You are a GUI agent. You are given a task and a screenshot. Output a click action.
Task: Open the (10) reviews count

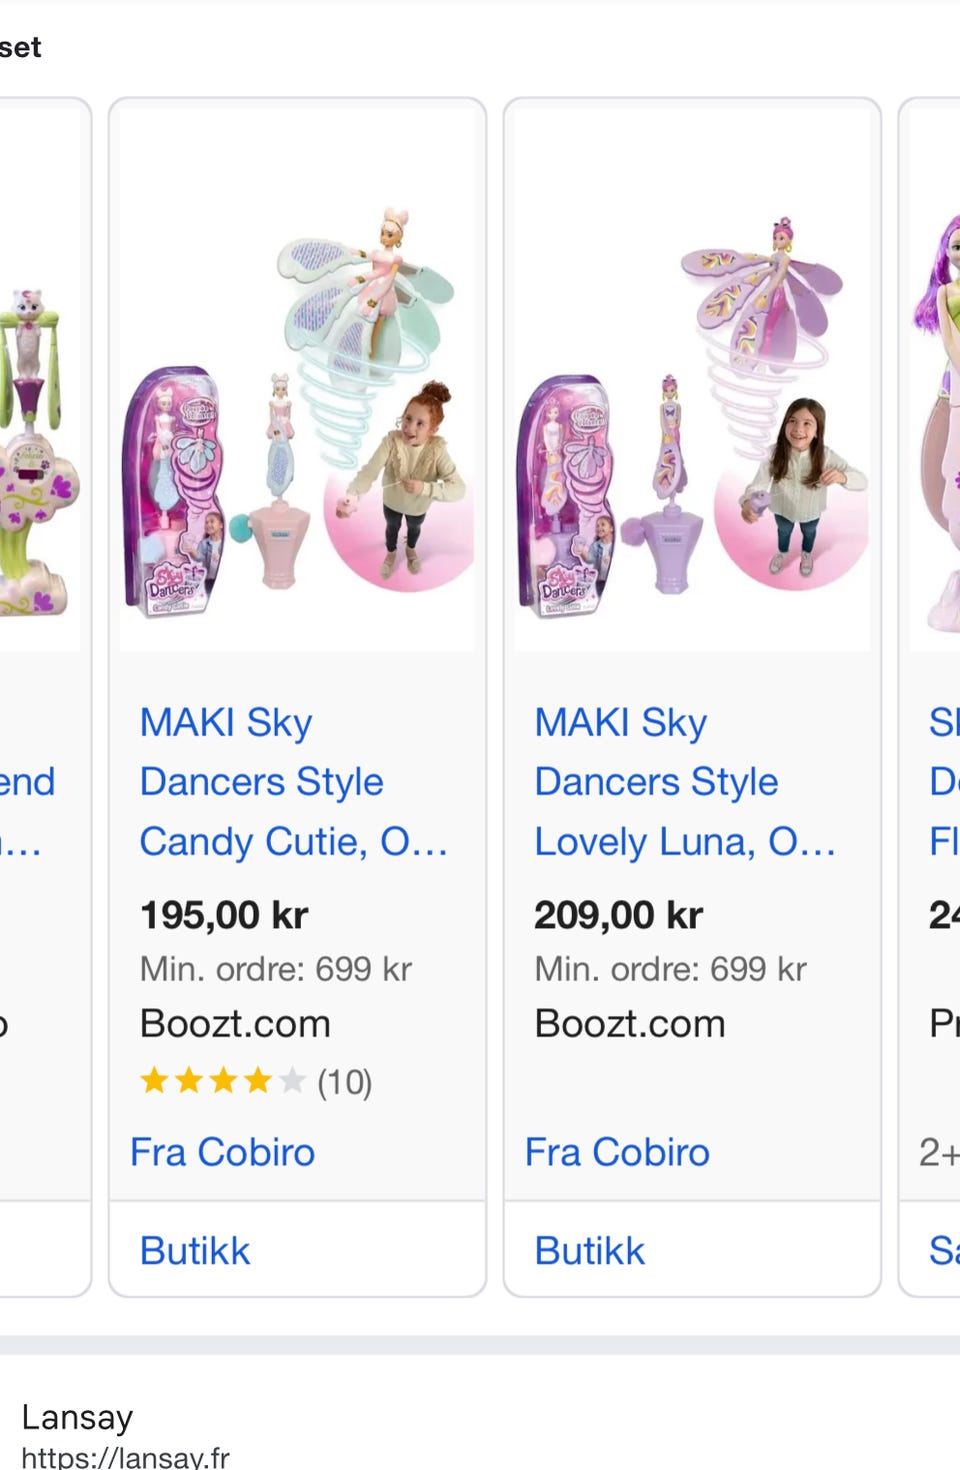[x=345, y=1082]
